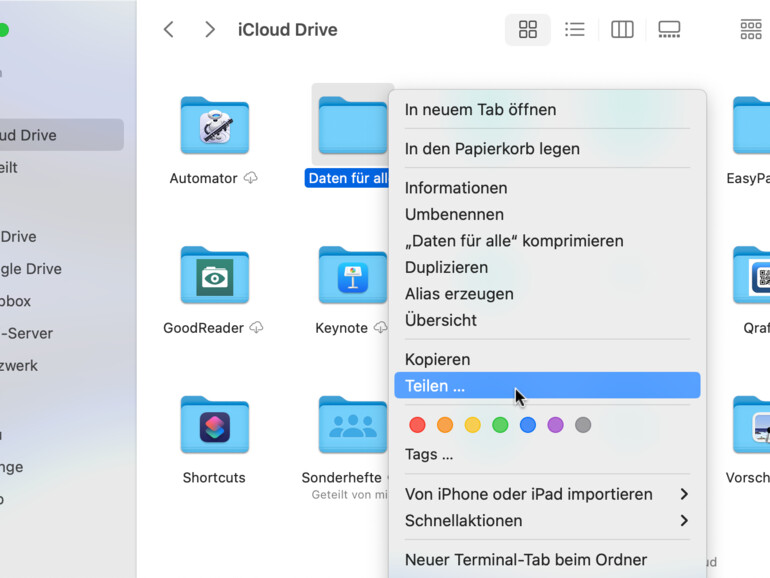This screenshot has width=770, height=578.
Task: Choose Übersicht quick look entry
Action: click(547, 321)
